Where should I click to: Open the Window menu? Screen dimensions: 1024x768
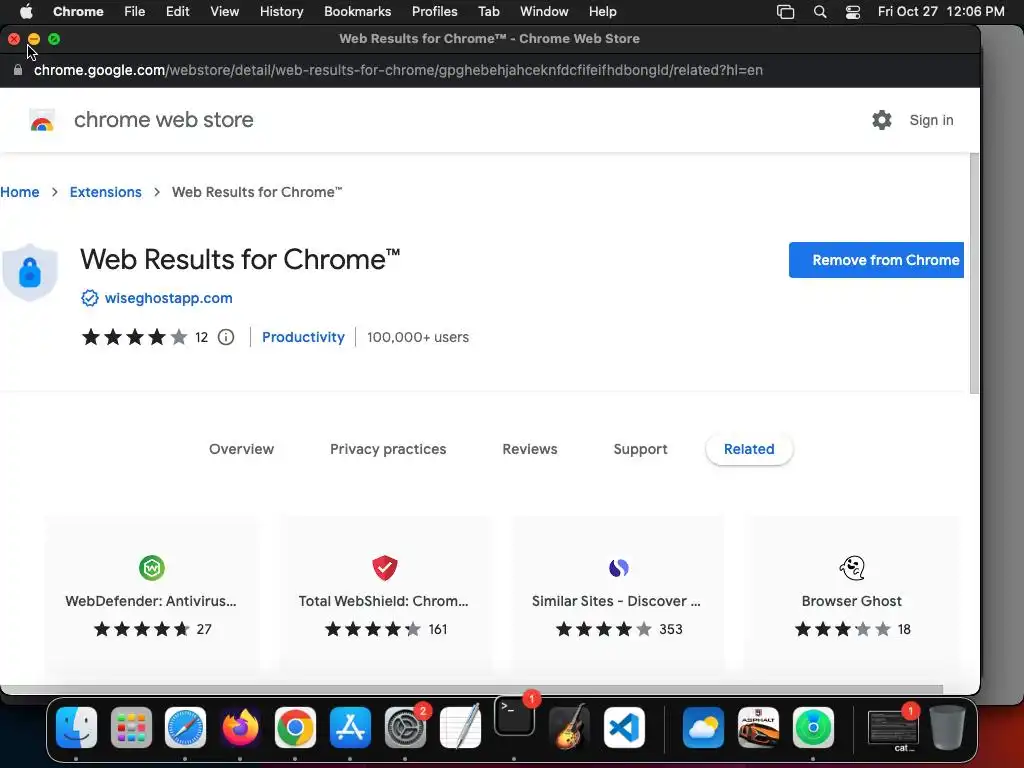544,12
